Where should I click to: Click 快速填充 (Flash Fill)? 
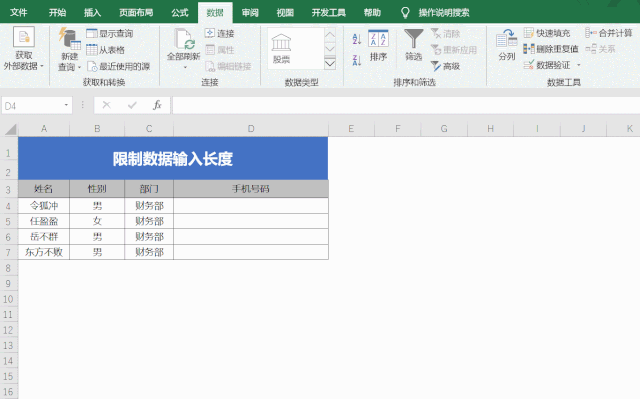(x=547, y=33)
